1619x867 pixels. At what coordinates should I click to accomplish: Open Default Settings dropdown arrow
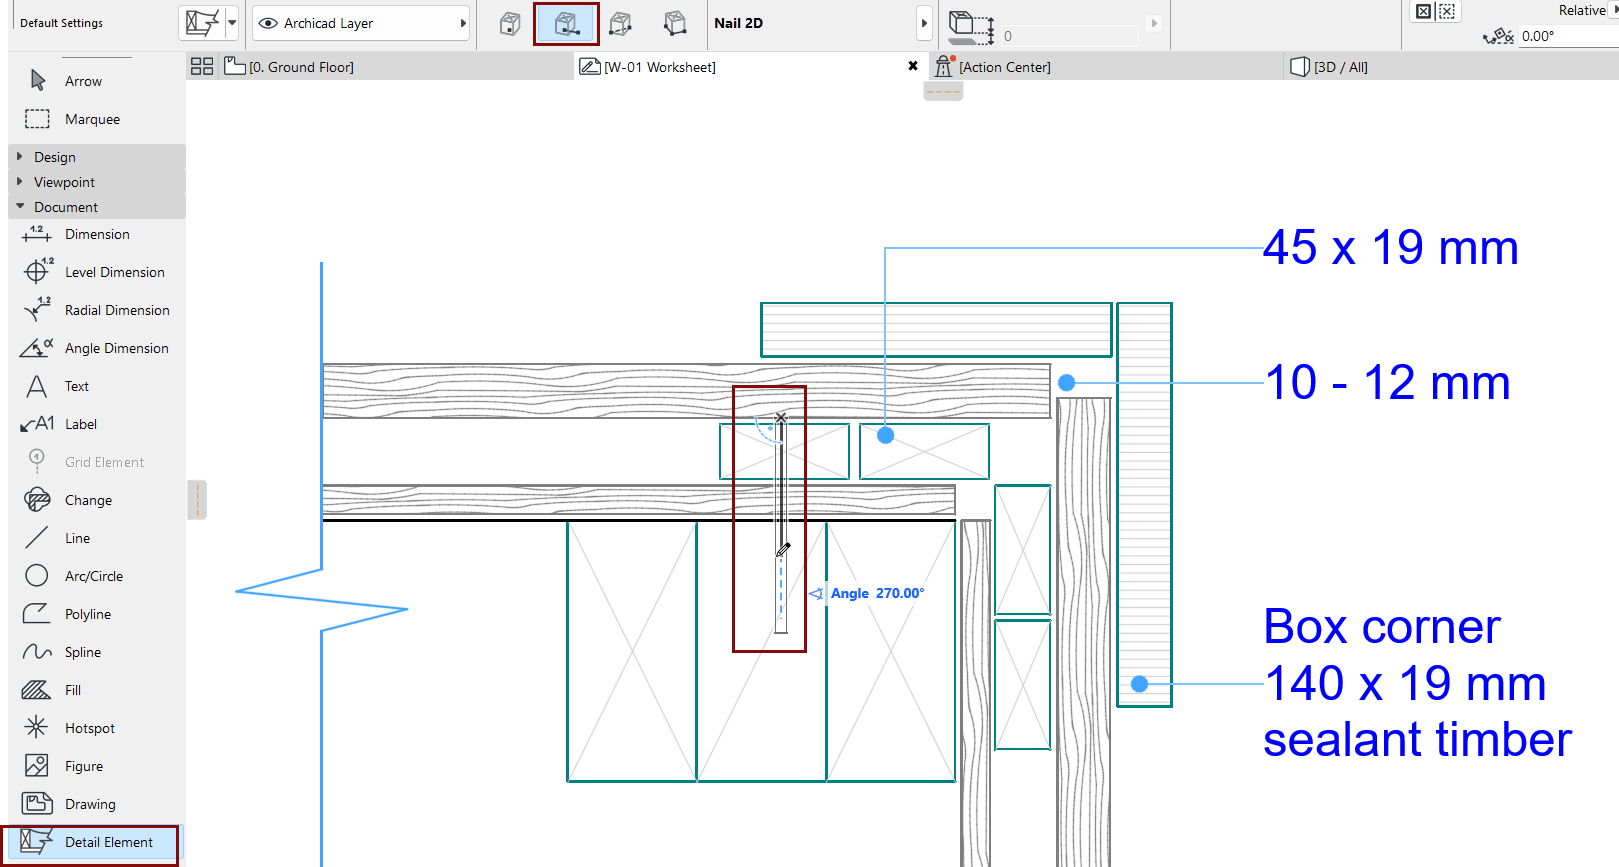pyautogui.click(x=232, y=22)
